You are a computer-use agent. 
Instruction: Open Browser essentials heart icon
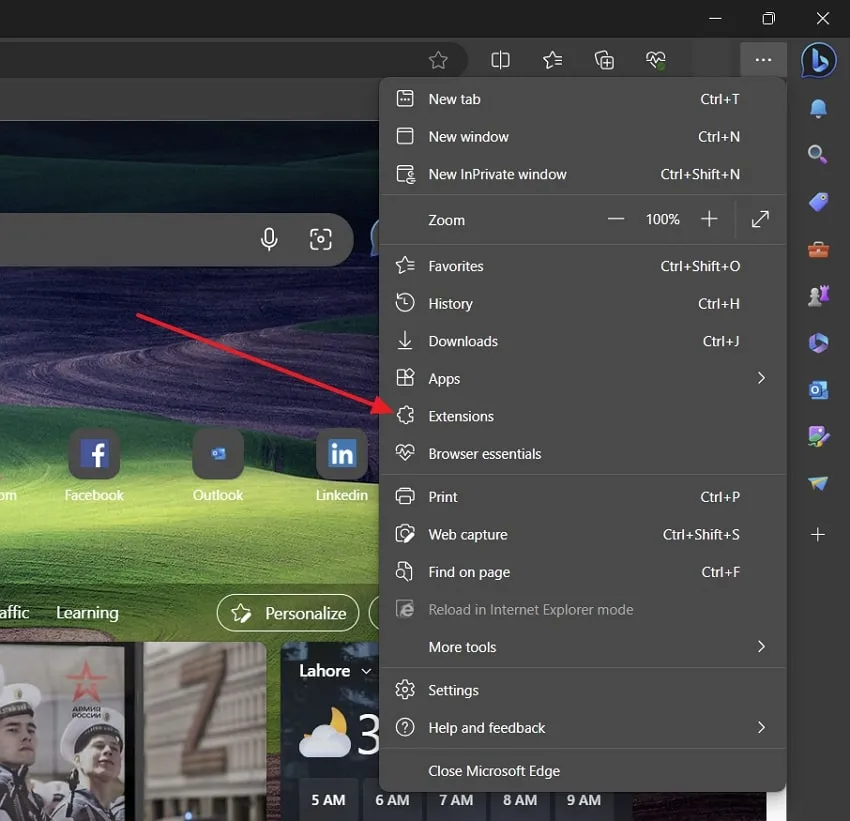(x=656, y=60)
